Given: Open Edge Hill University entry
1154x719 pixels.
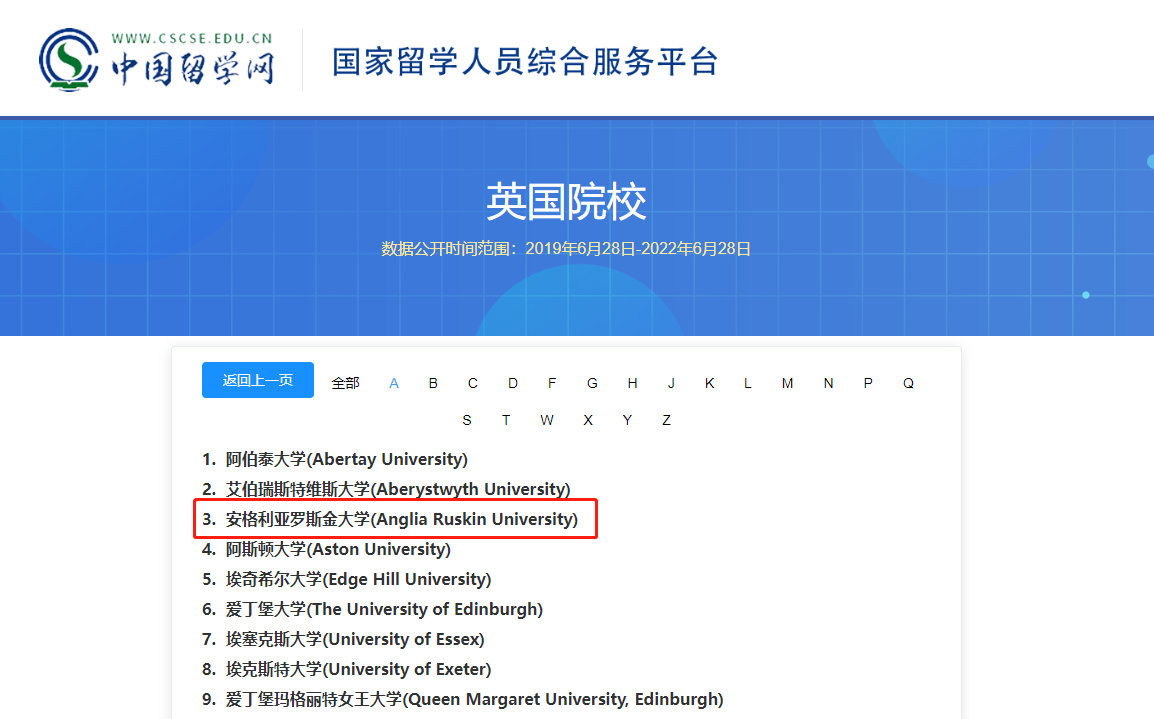Looking at the screenshot, I should (x=358, y=579).
